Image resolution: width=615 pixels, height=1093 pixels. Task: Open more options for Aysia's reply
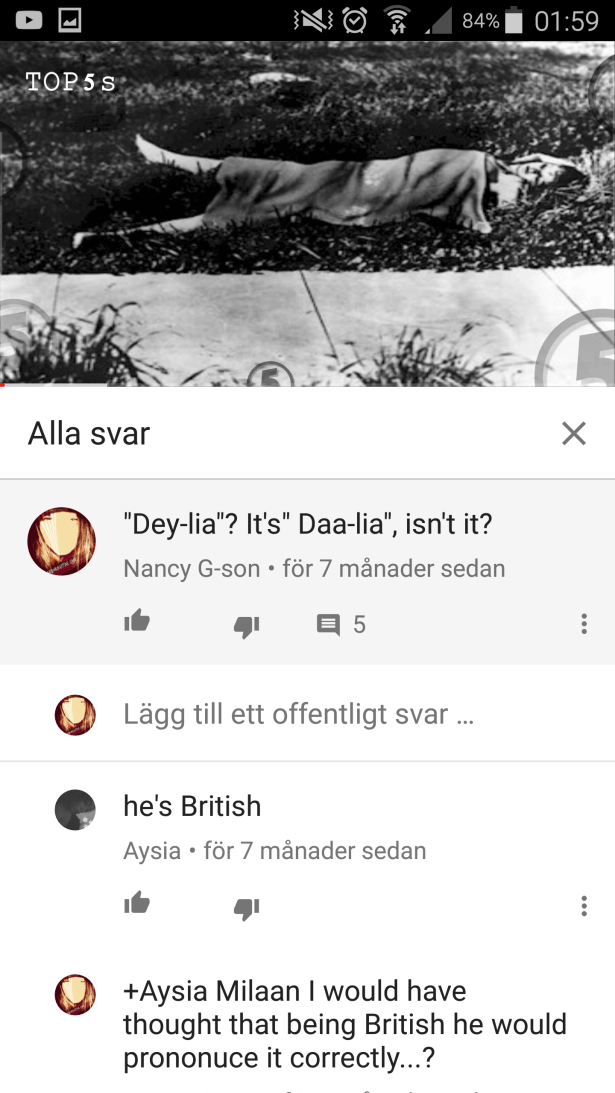[584, 905]
